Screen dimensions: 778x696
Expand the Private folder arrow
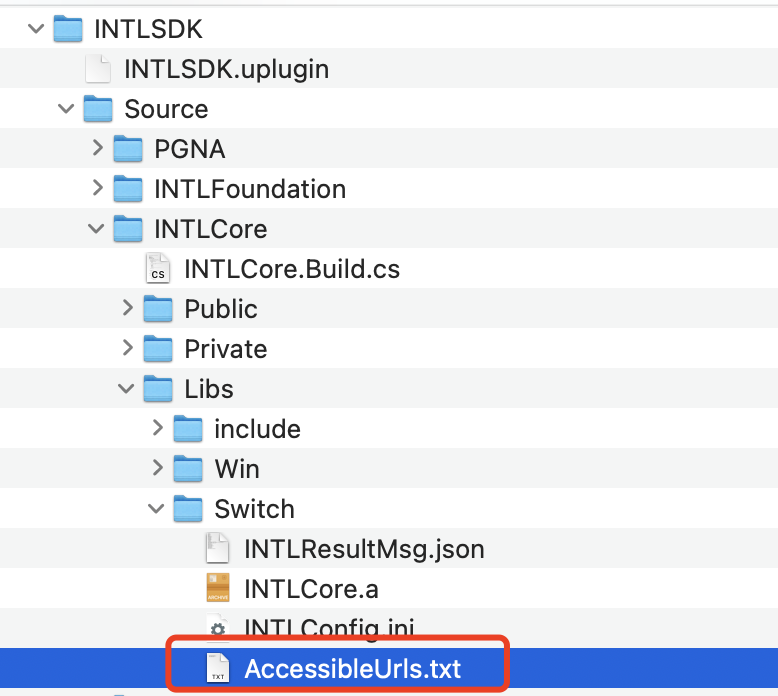point(127,349)
